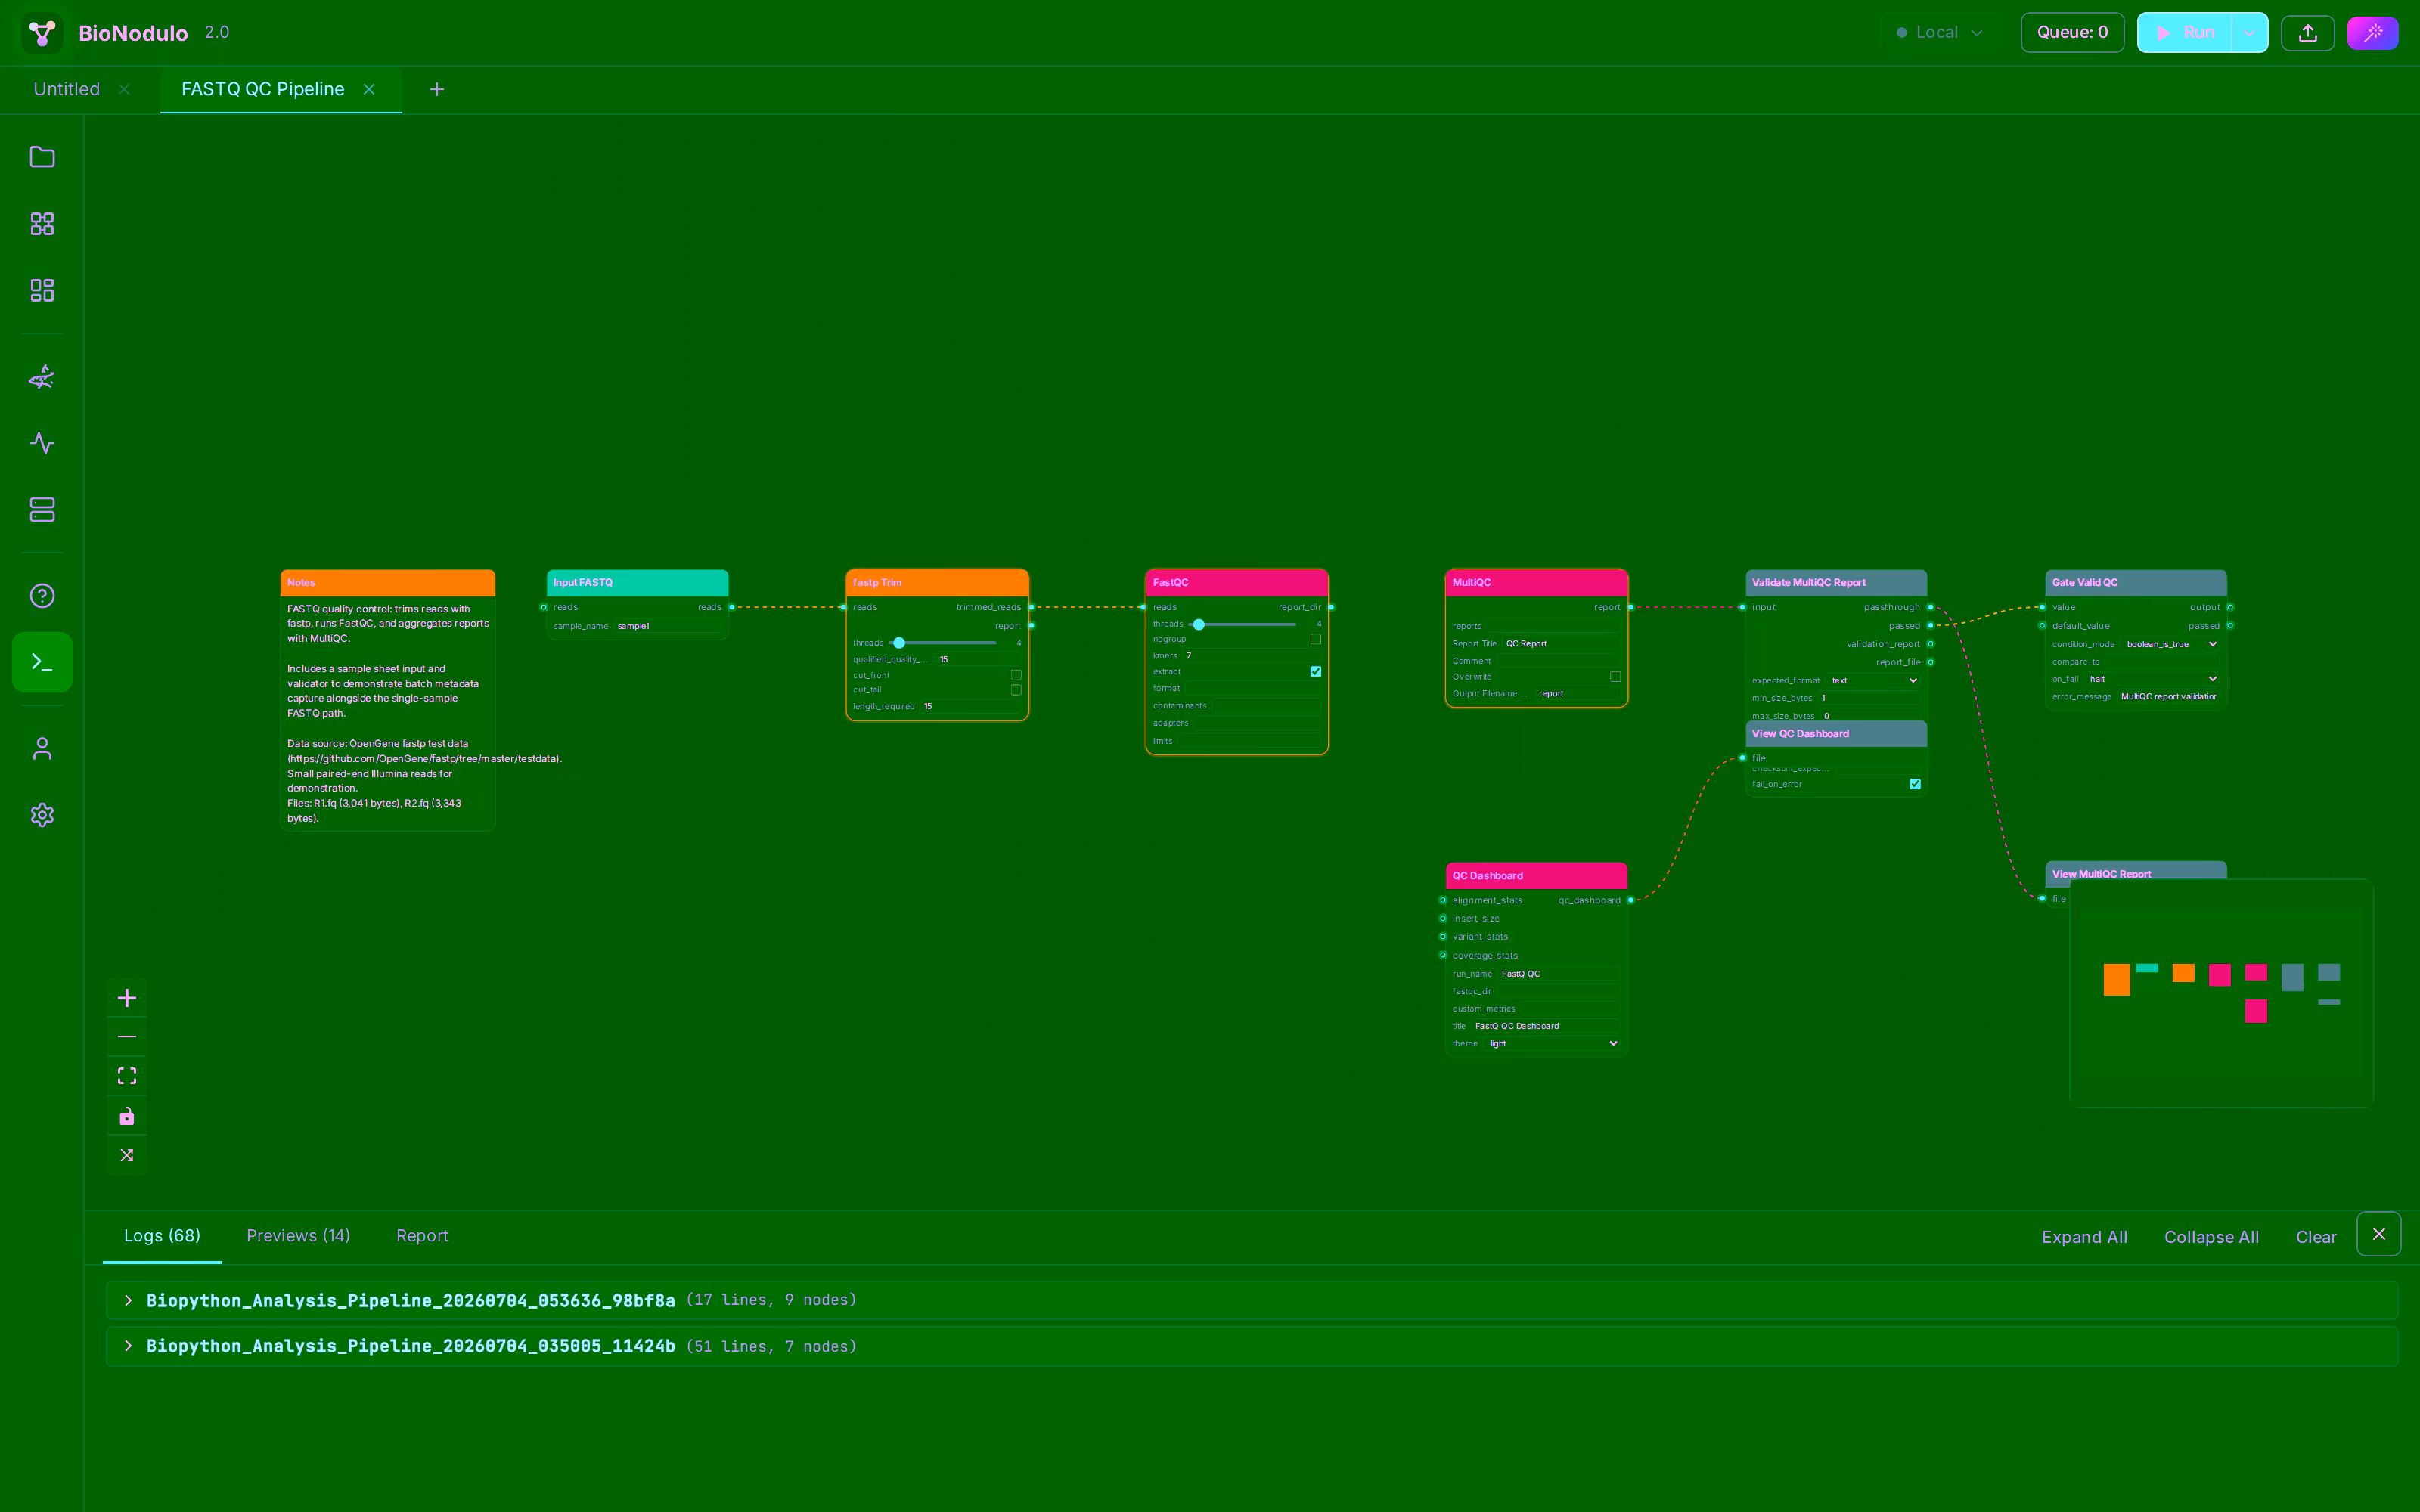
Task: Close the FASTQ QC Pipeline tab
Action: click(x=369, y=89)
